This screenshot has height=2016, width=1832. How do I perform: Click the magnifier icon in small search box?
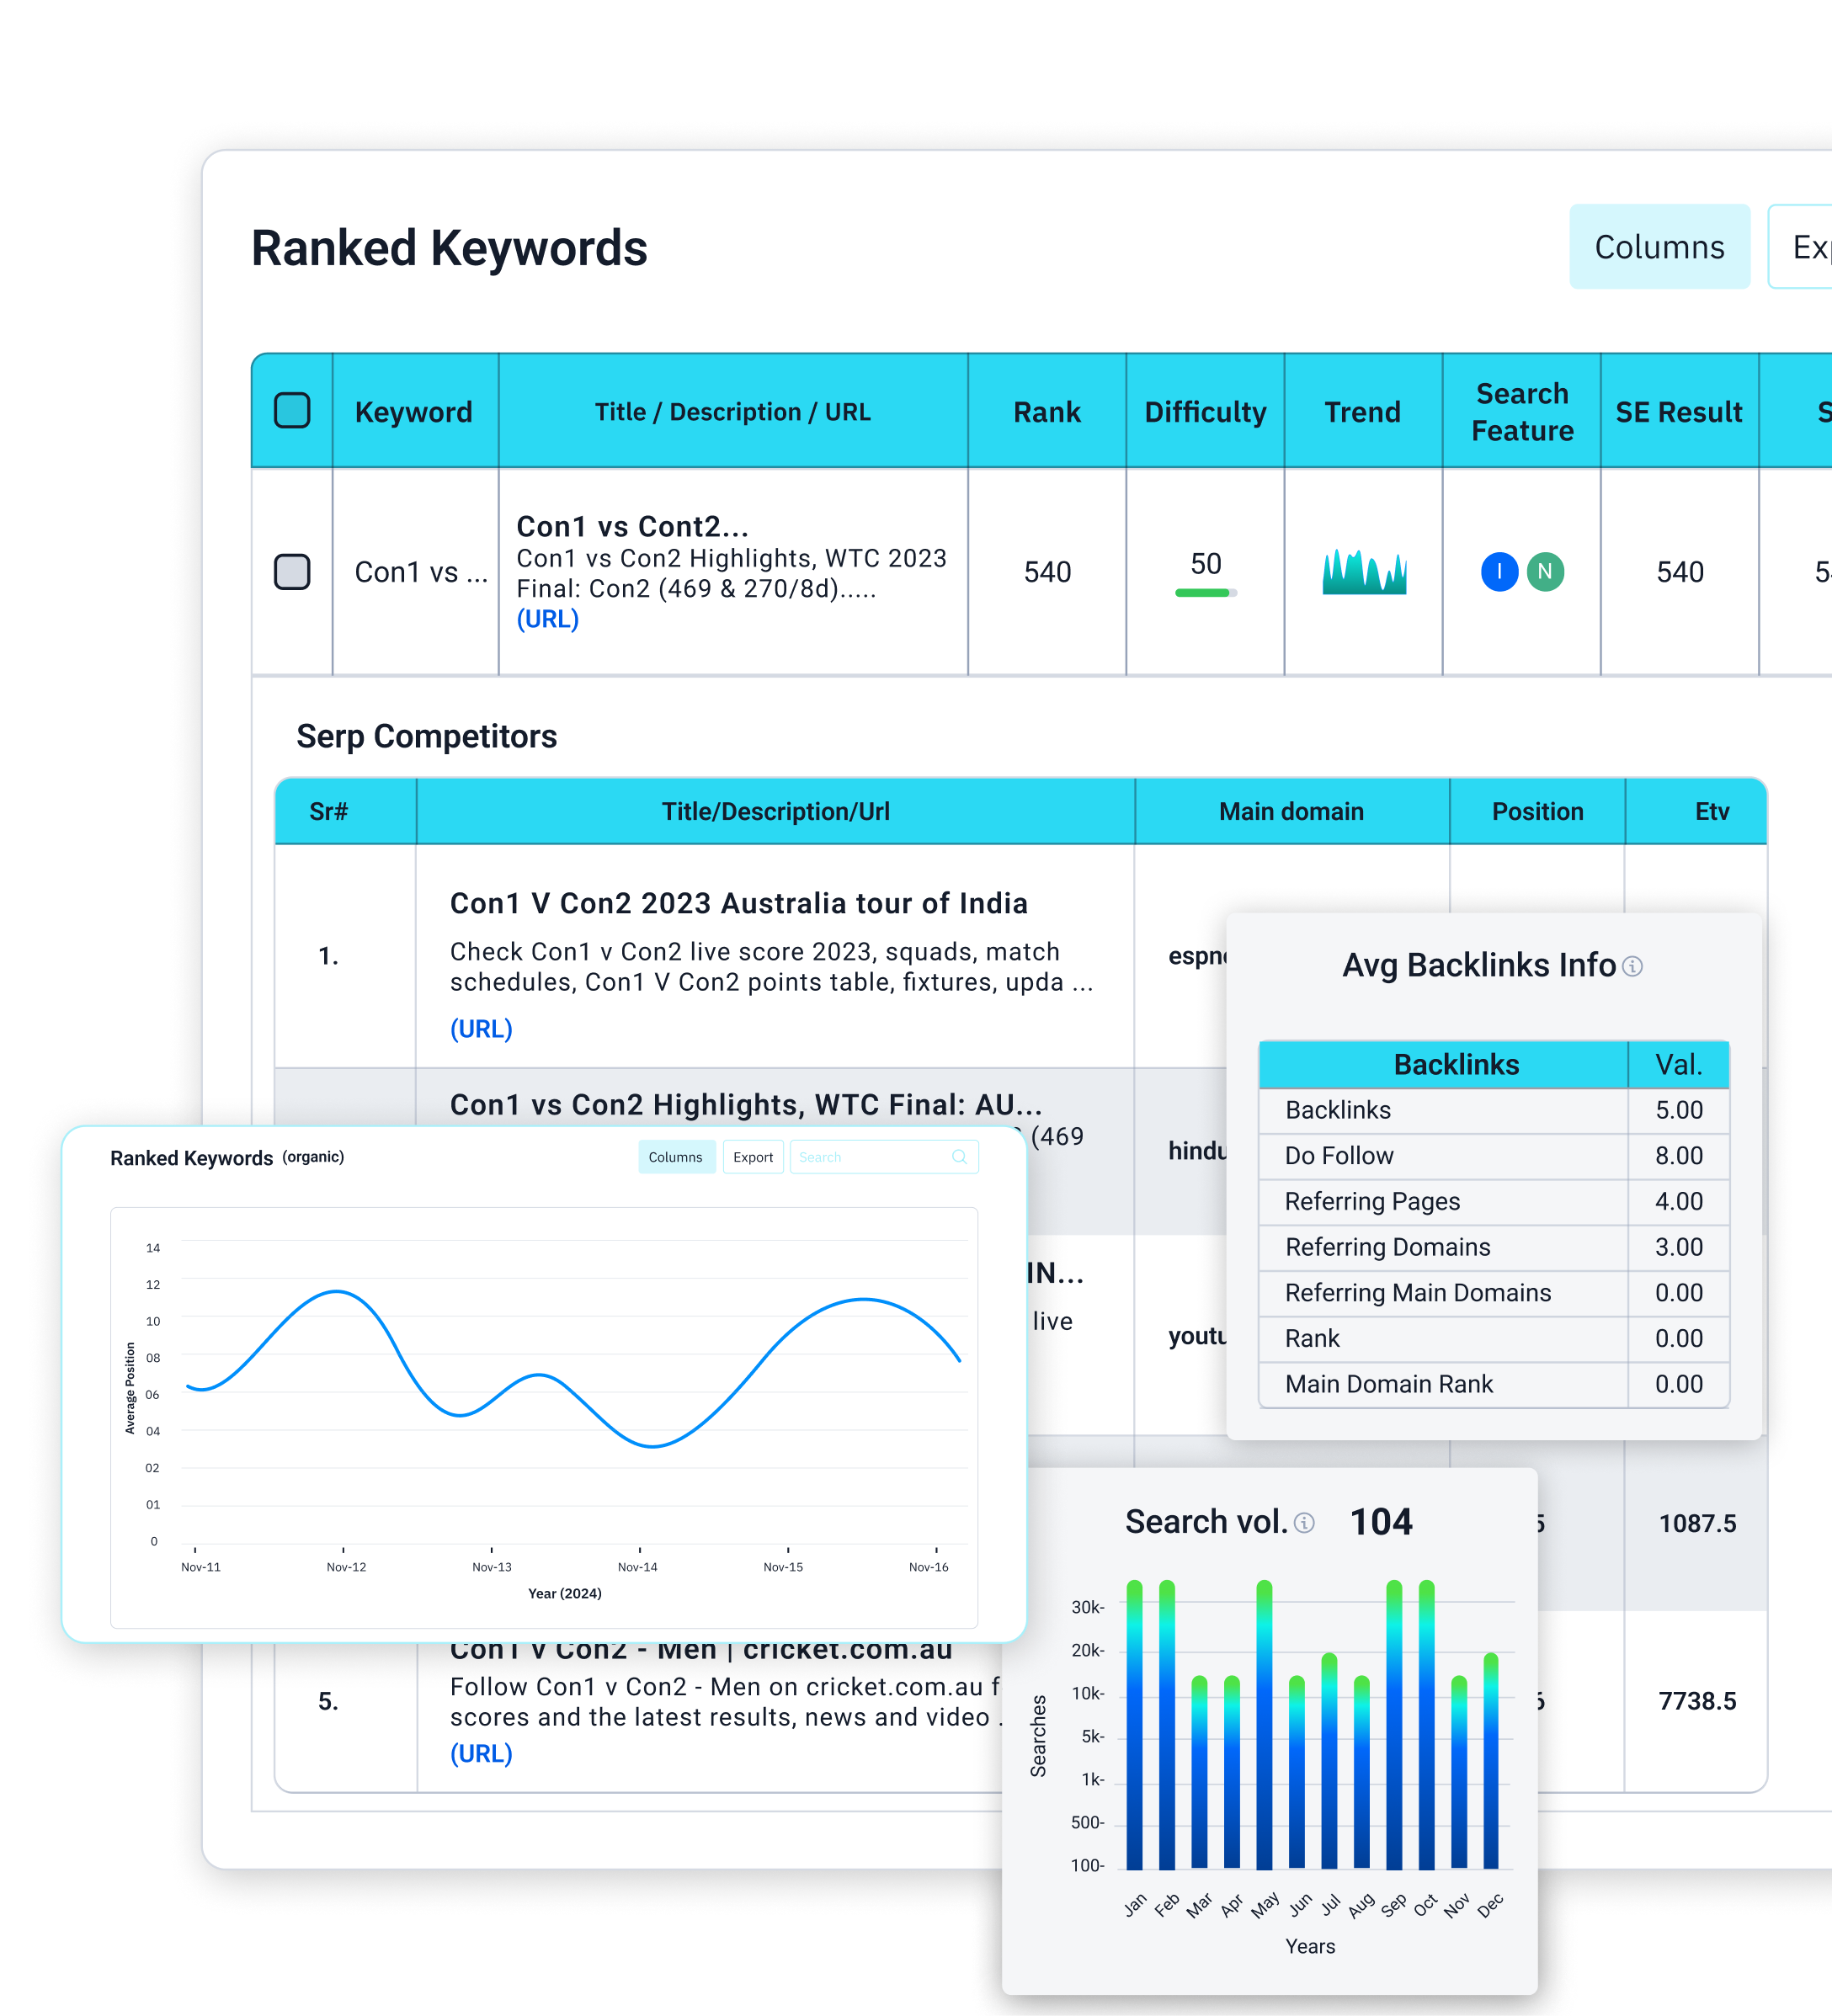(959, 1157)
